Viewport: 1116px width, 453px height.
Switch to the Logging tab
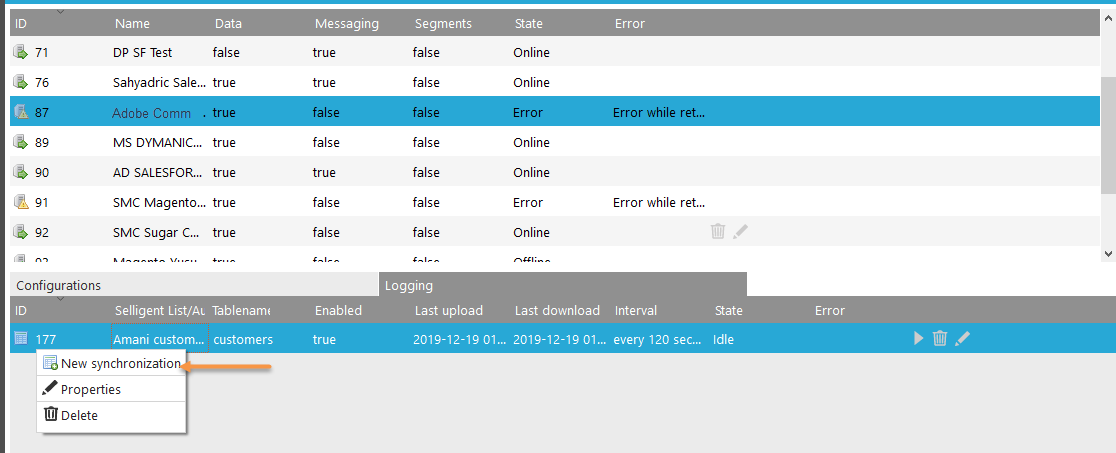tap(409, 286)
